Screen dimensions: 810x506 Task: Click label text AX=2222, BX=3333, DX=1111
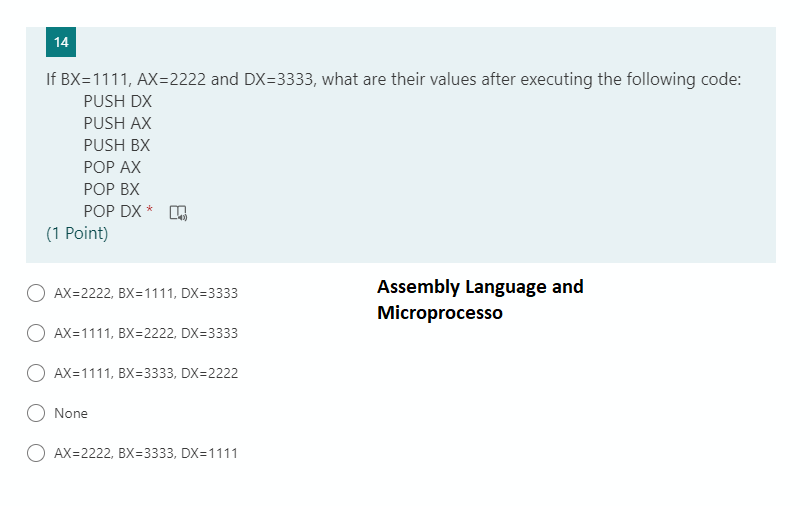pos(146,453)
